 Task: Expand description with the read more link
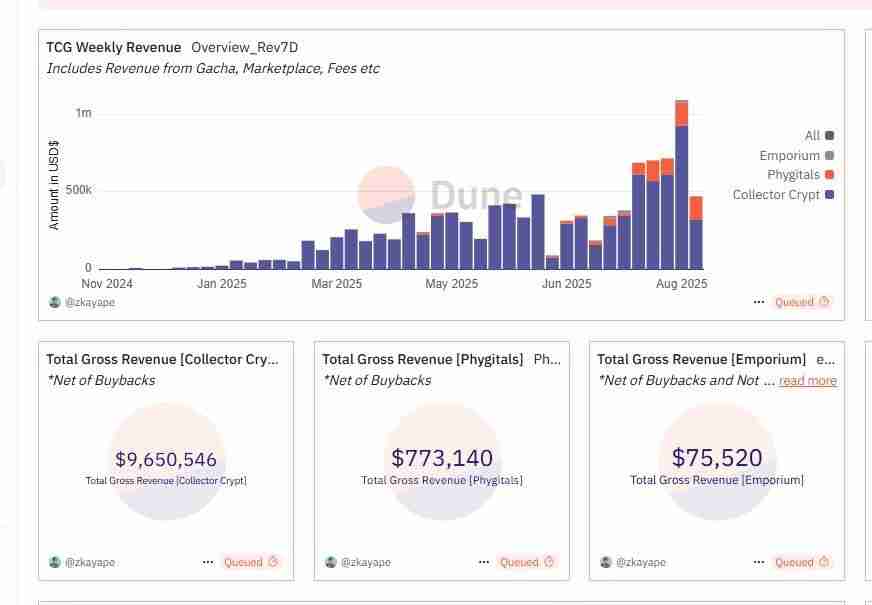click(x=807, y=381)
